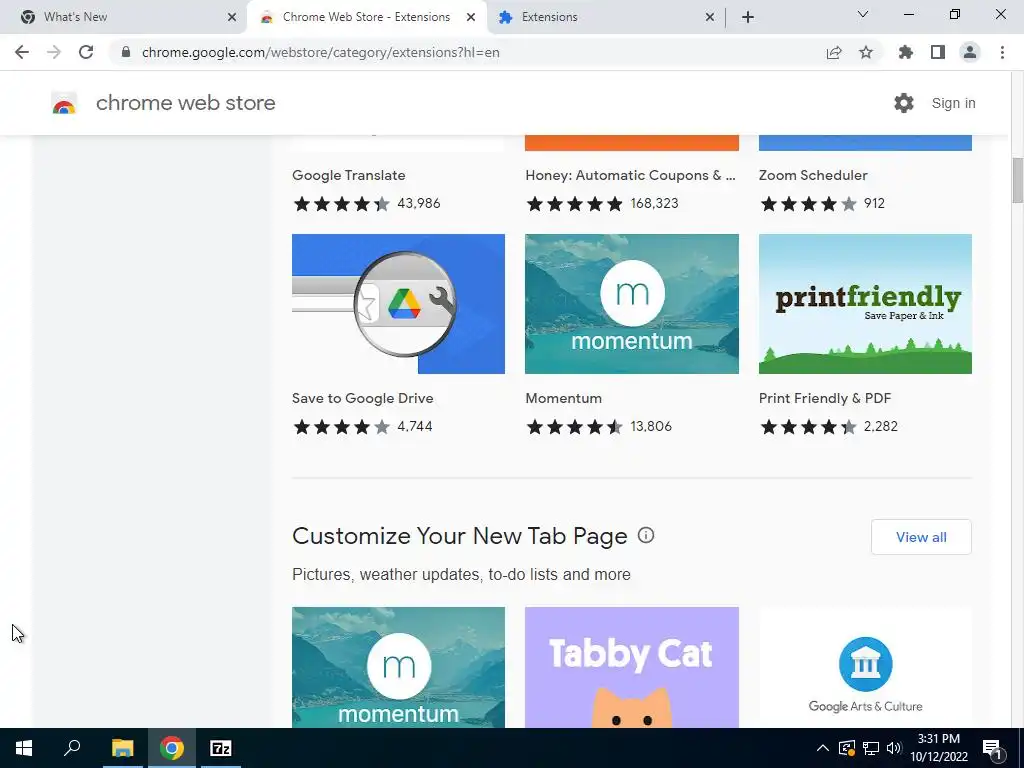View all new tab page extensions

coord(921,537)
